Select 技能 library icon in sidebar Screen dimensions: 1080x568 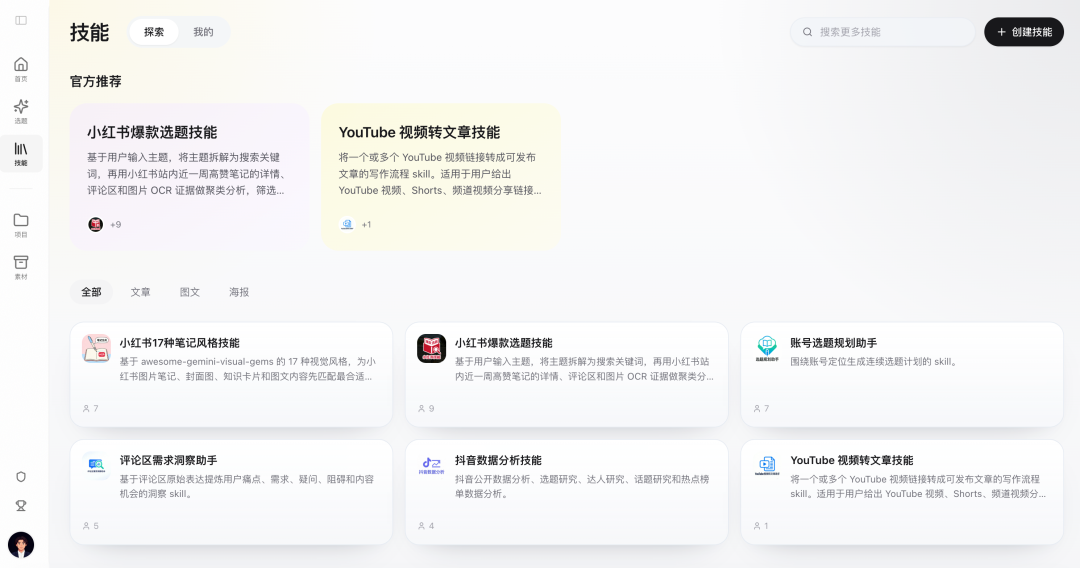click(21, 149)
